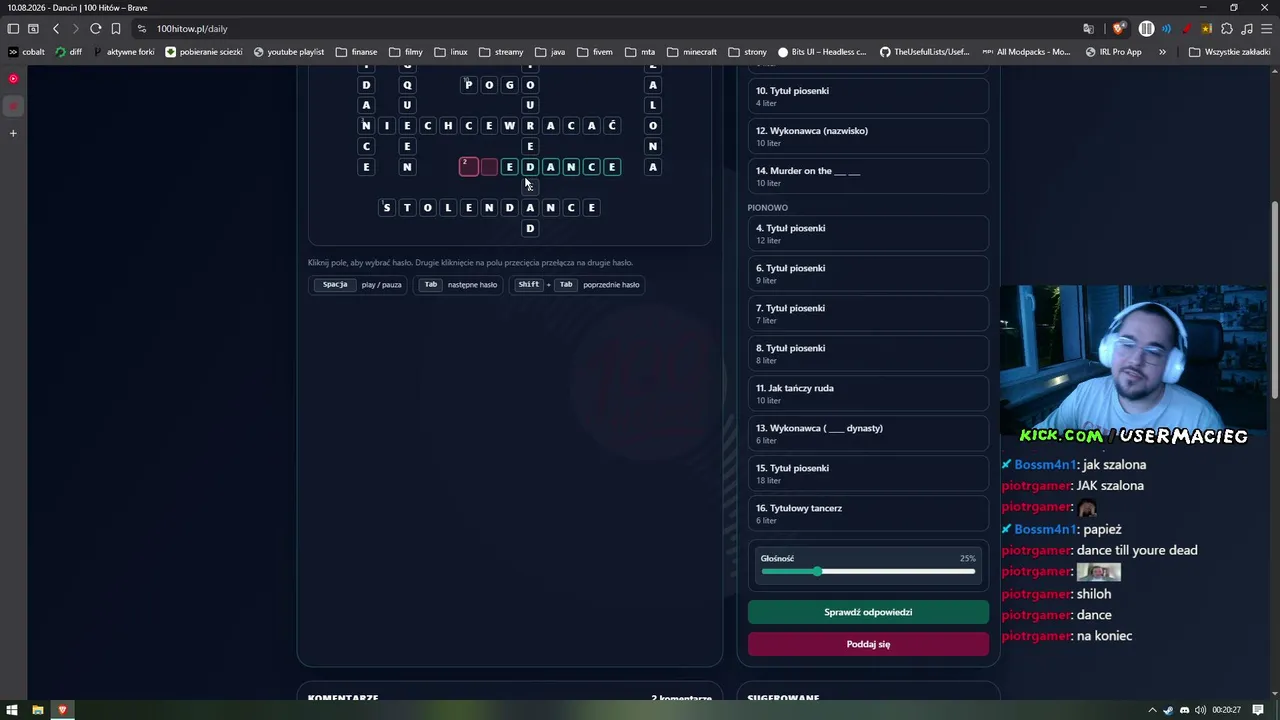
Task: Open the cobalt bookmark
Action: coord(27,52)
